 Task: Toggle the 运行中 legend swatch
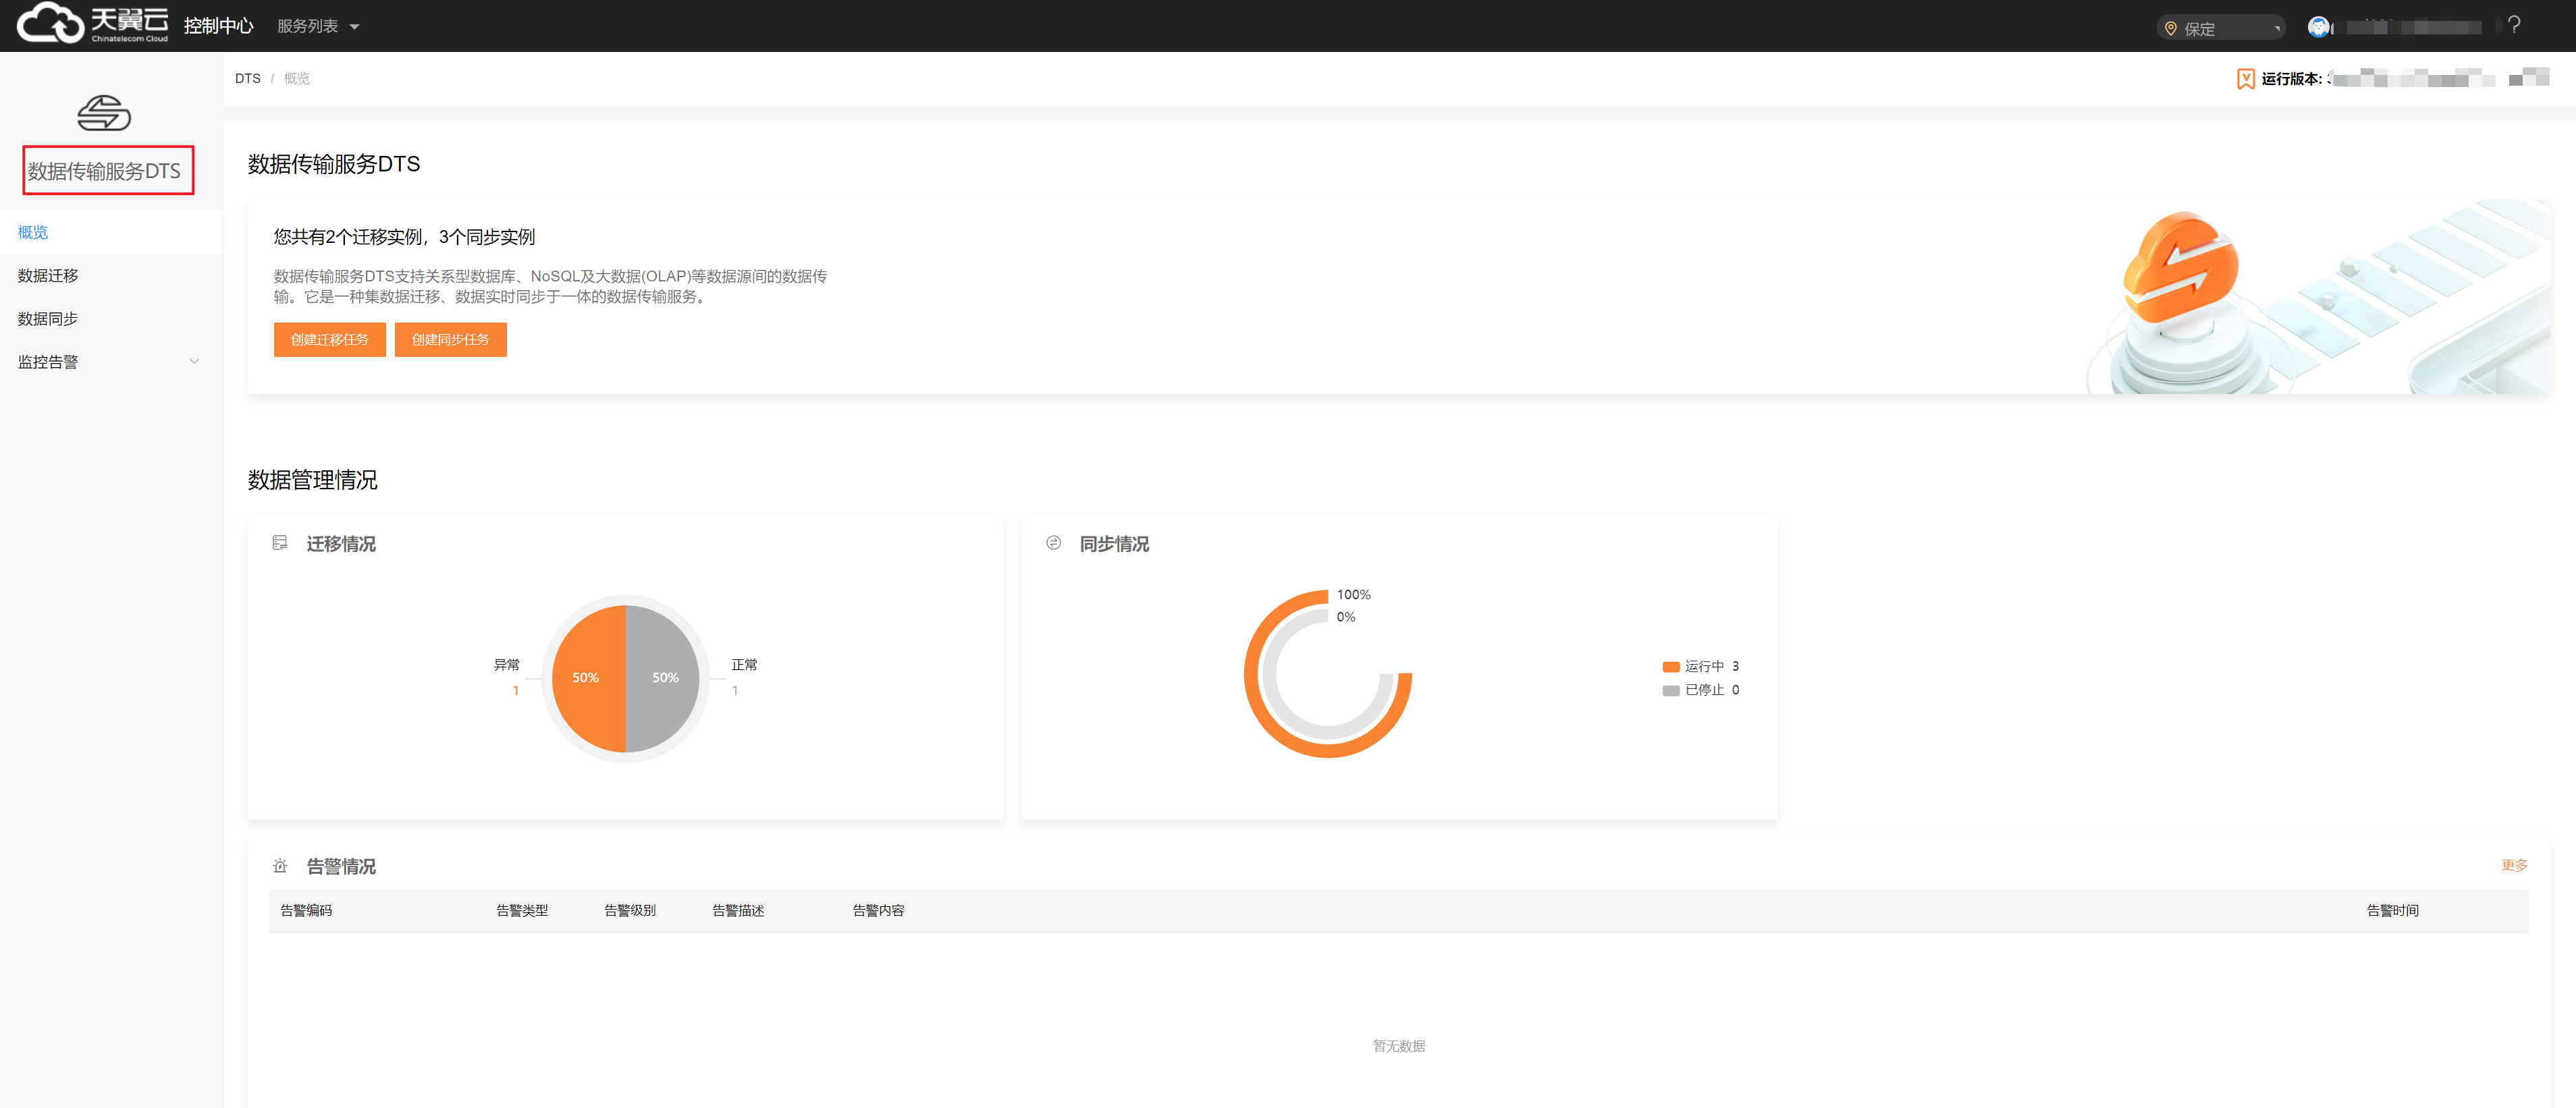[x=1671, y=667]
